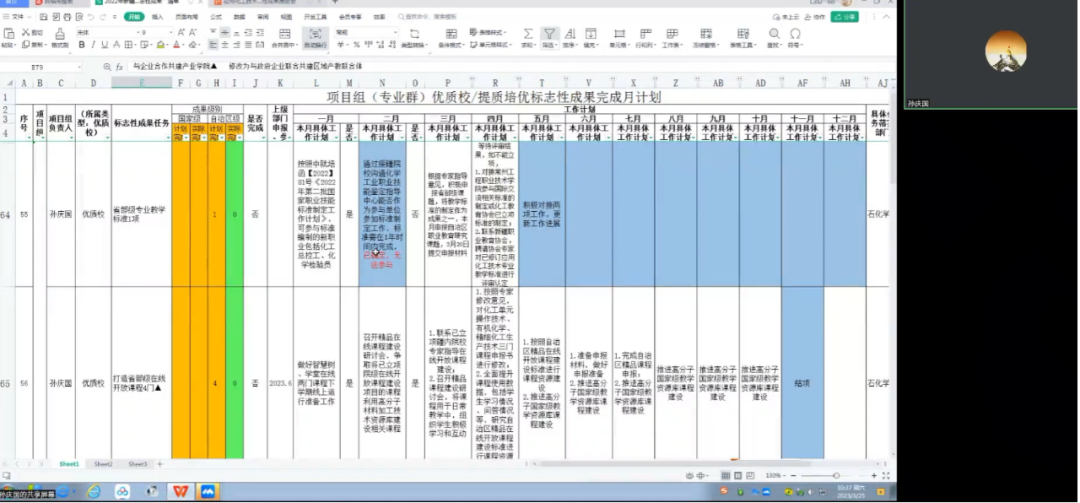Screen dimensions: 1080x503
Task: Click the undo arrow icon
Action: click(x=90, y=17)
